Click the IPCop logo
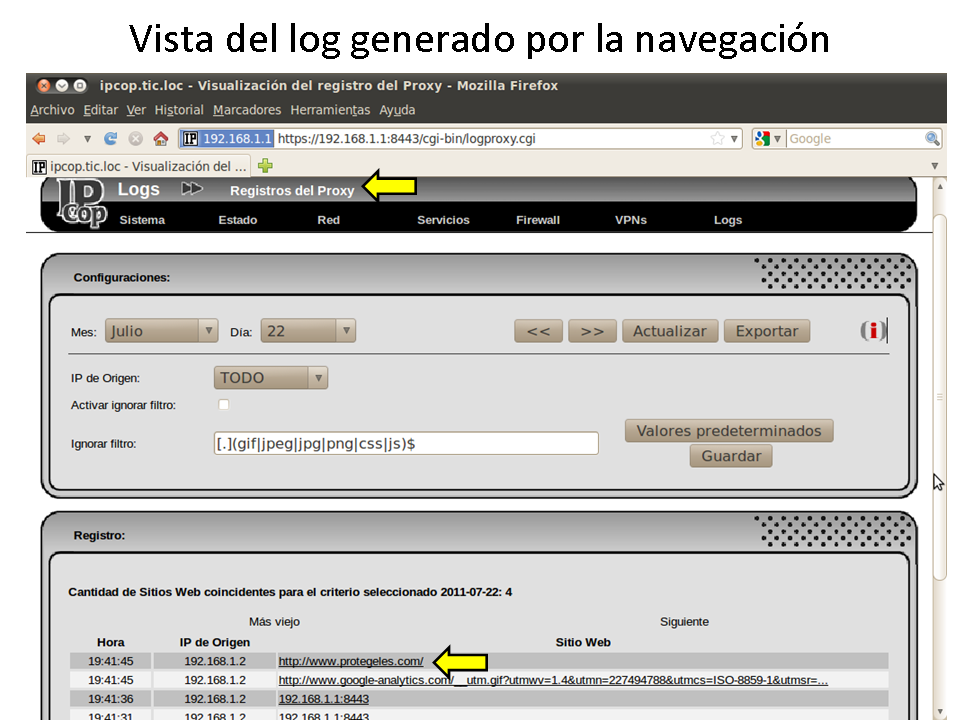The height and width of the screenshot is (720, 960). click(x=82, y=205)
